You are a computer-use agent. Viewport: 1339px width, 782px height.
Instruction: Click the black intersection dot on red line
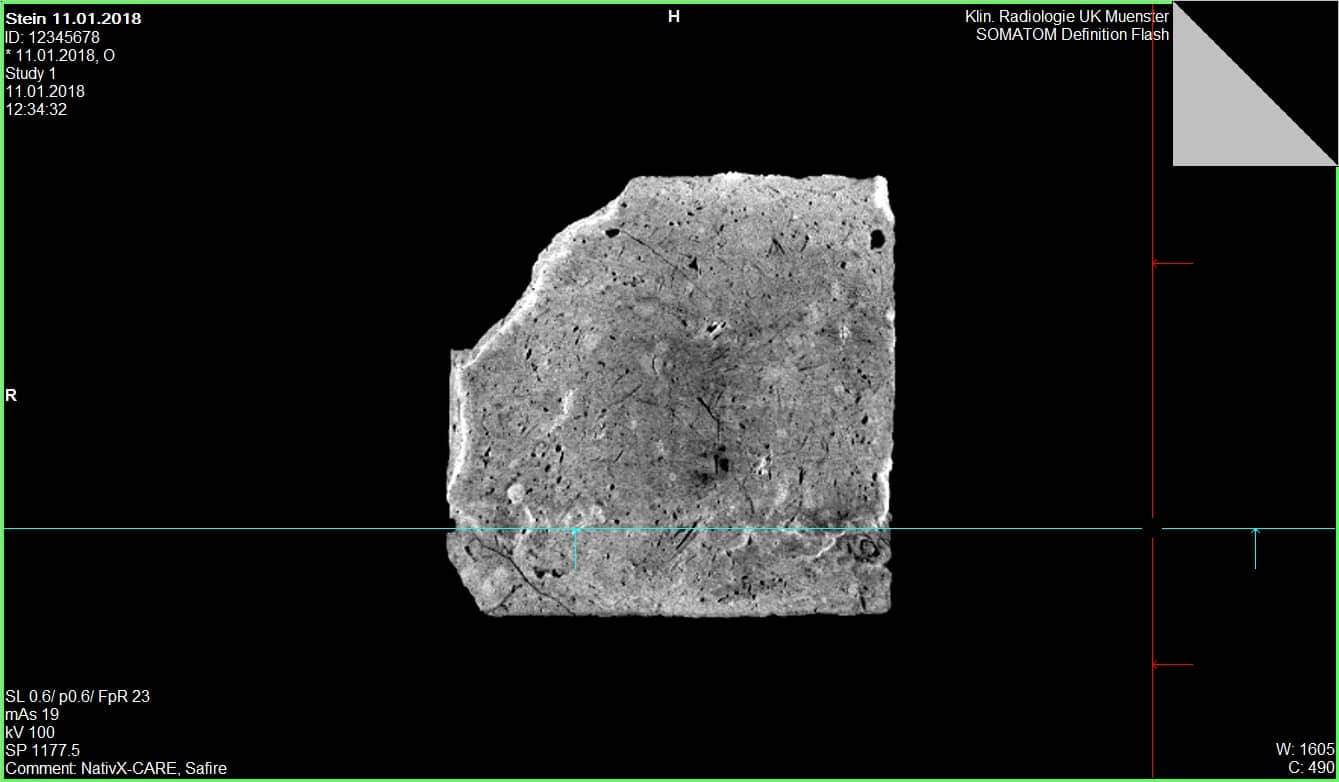[x=1153, y=529]
